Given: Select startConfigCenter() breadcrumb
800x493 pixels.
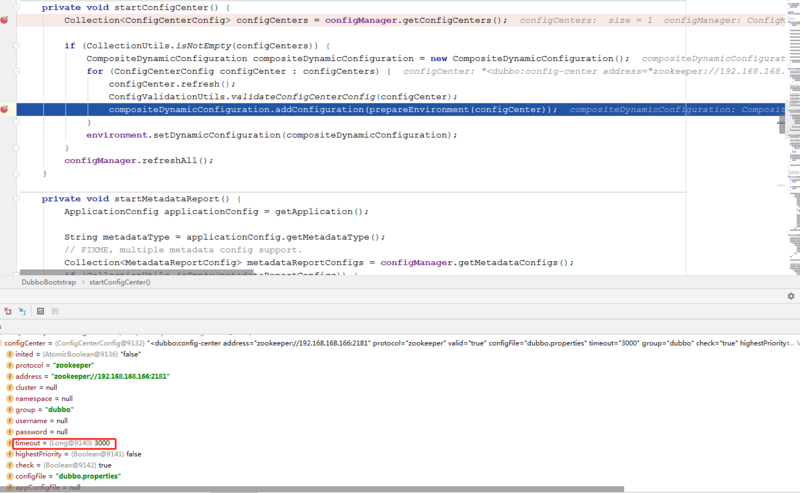Looking at the screenshot, I should point(120,282).
